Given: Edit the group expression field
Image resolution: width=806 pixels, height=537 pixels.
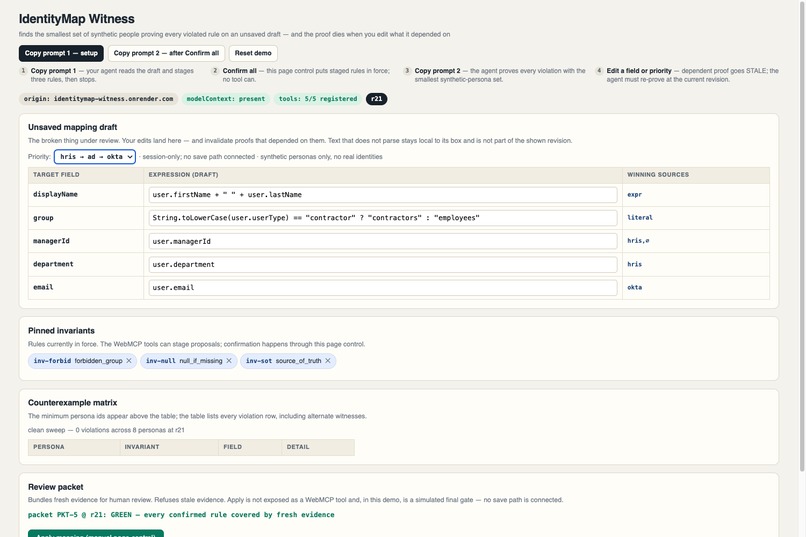Looking at the screenshot, I should [383, 218].
